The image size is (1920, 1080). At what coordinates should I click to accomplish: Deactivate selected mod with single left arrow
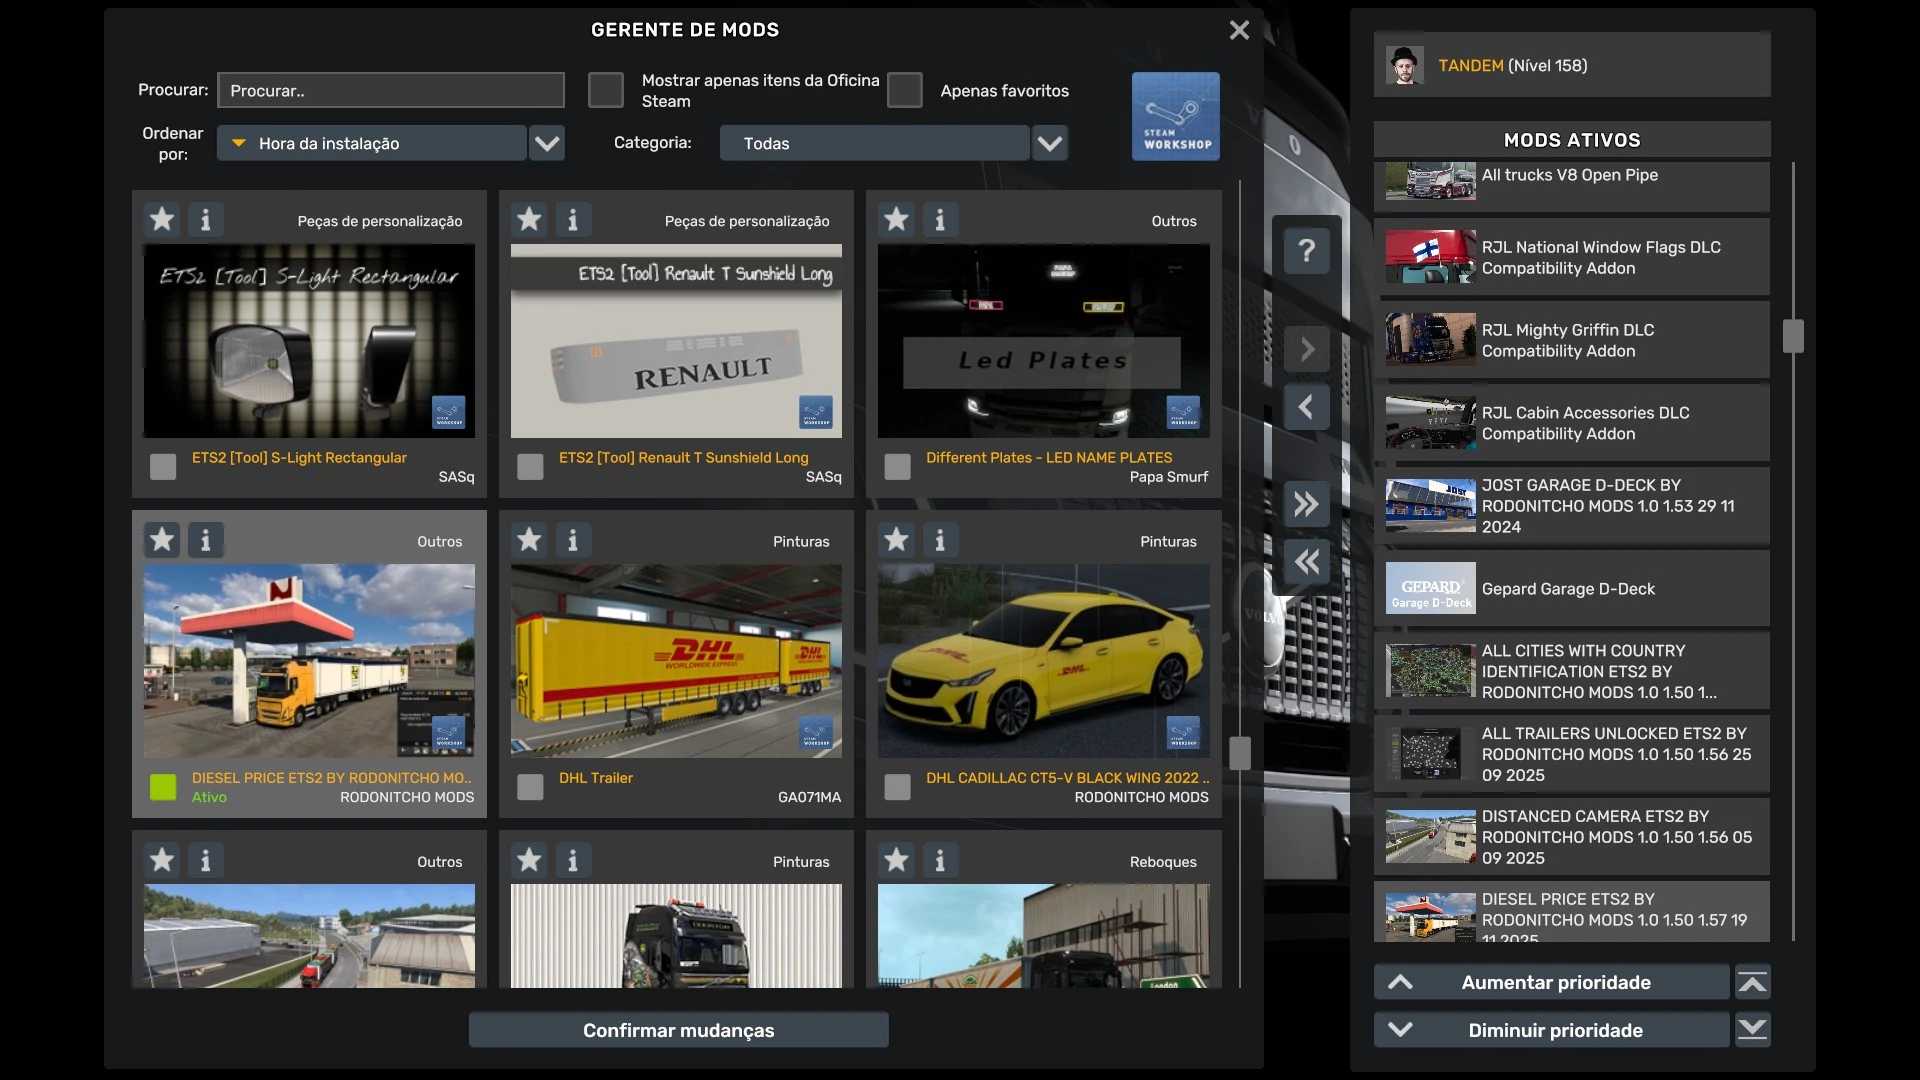pyautogui.click(x=1306, y=407)
